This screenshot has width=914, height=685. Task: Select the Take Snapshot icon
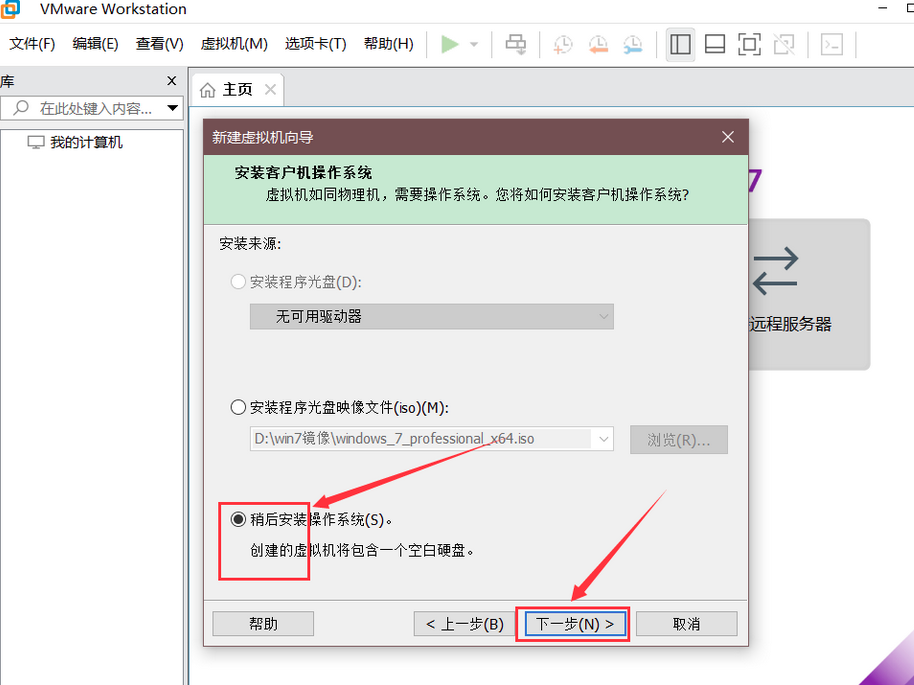point(561,44)
